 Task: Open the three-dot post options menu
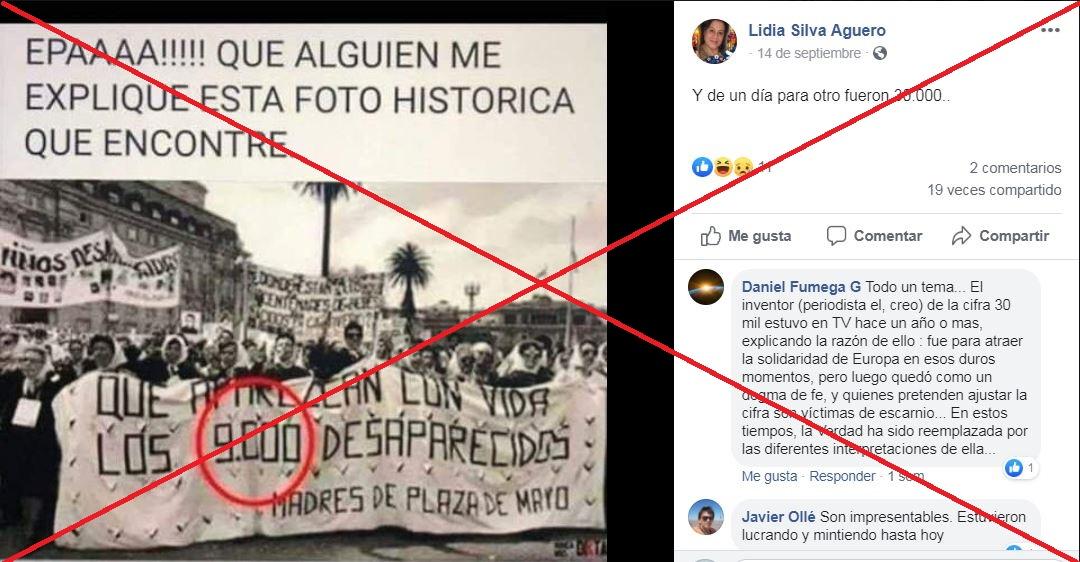(x=1050, y=30)
